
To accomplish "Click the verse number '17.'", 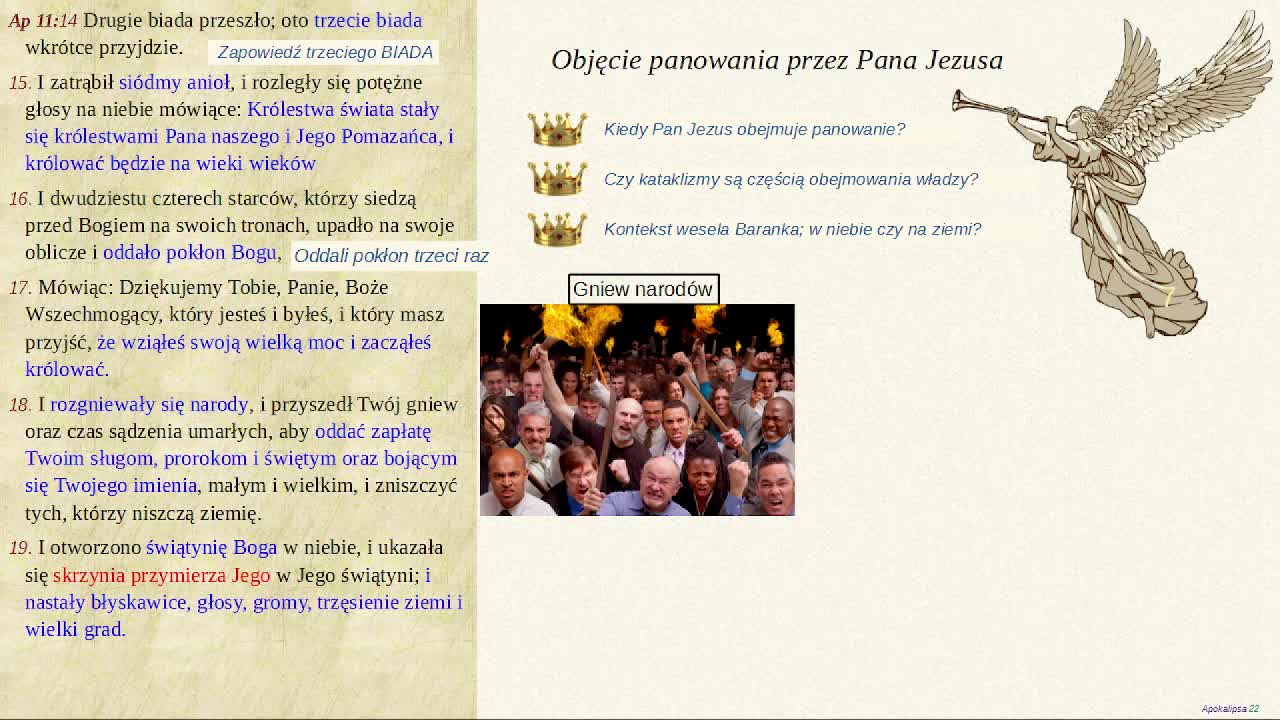I will [20, 287].
